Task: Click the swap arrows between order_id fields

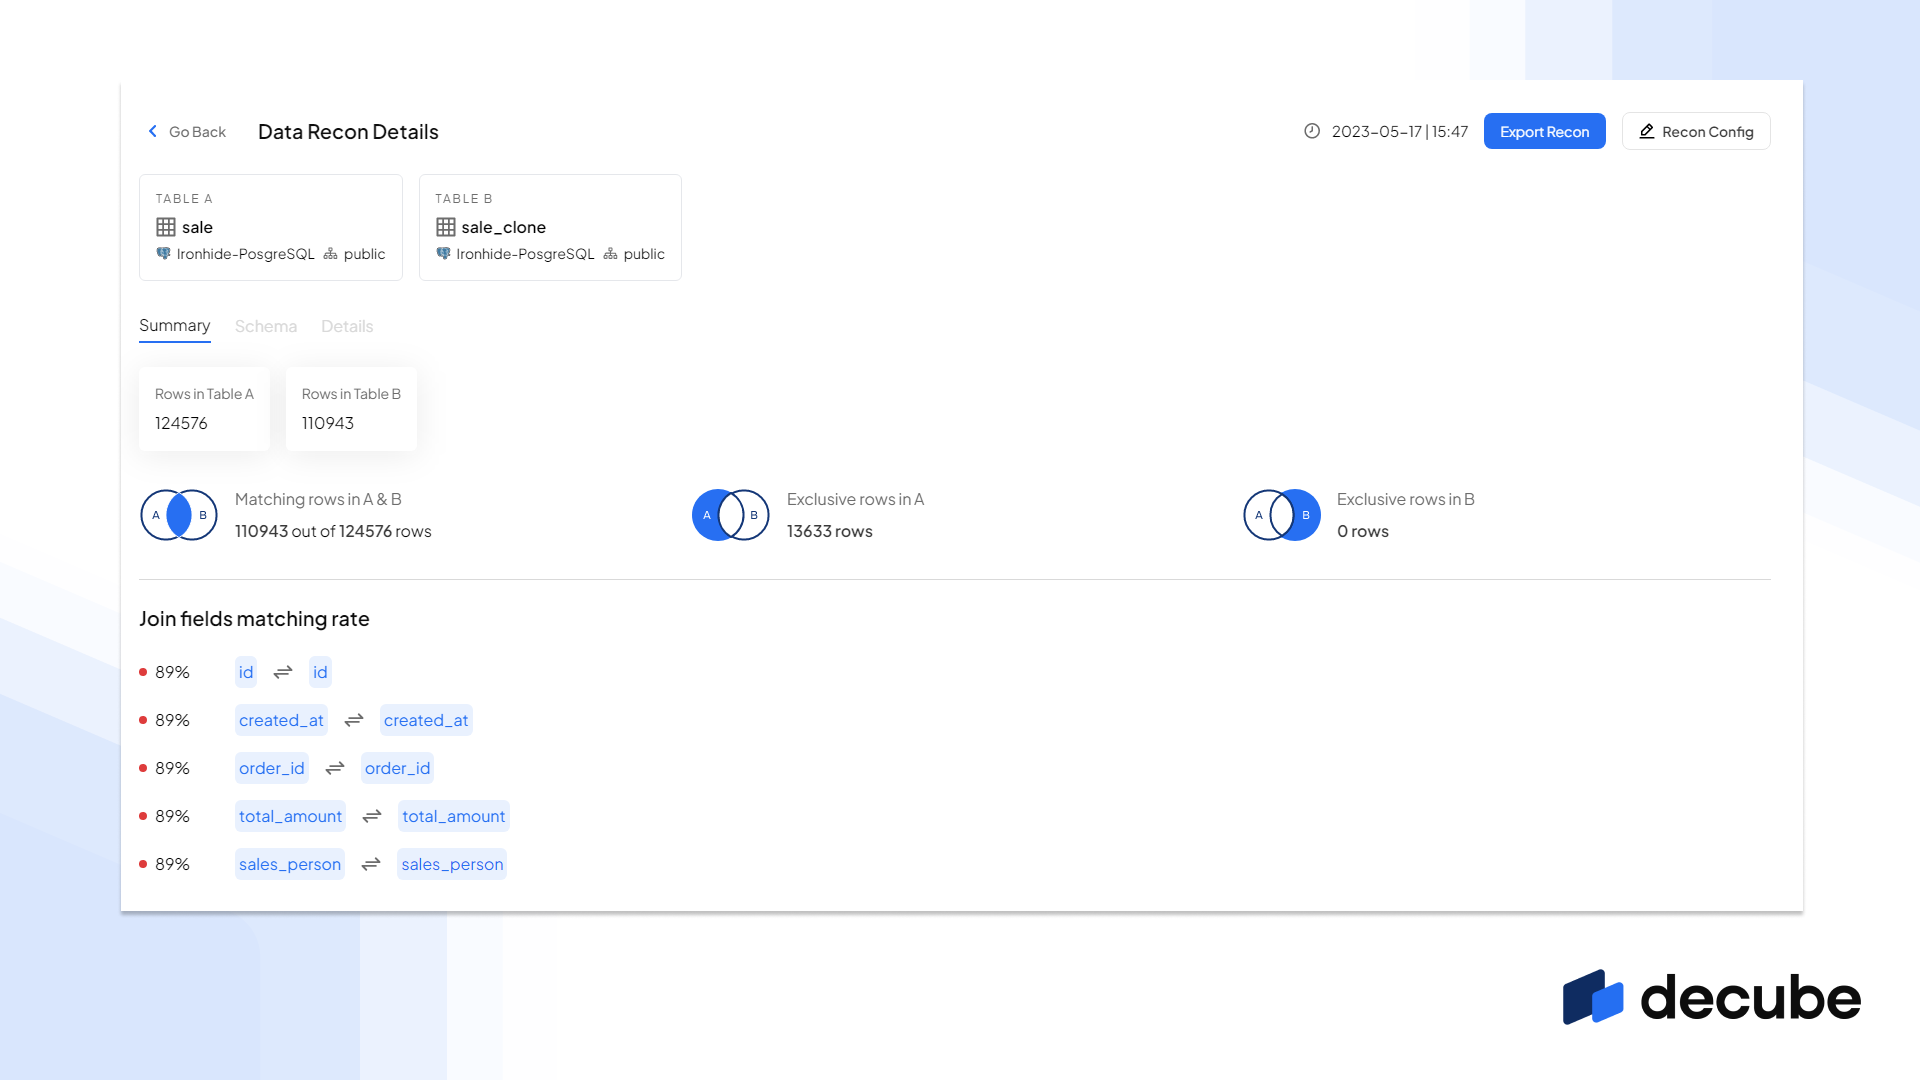Action: pyautogui.click(x=335, y=768)
